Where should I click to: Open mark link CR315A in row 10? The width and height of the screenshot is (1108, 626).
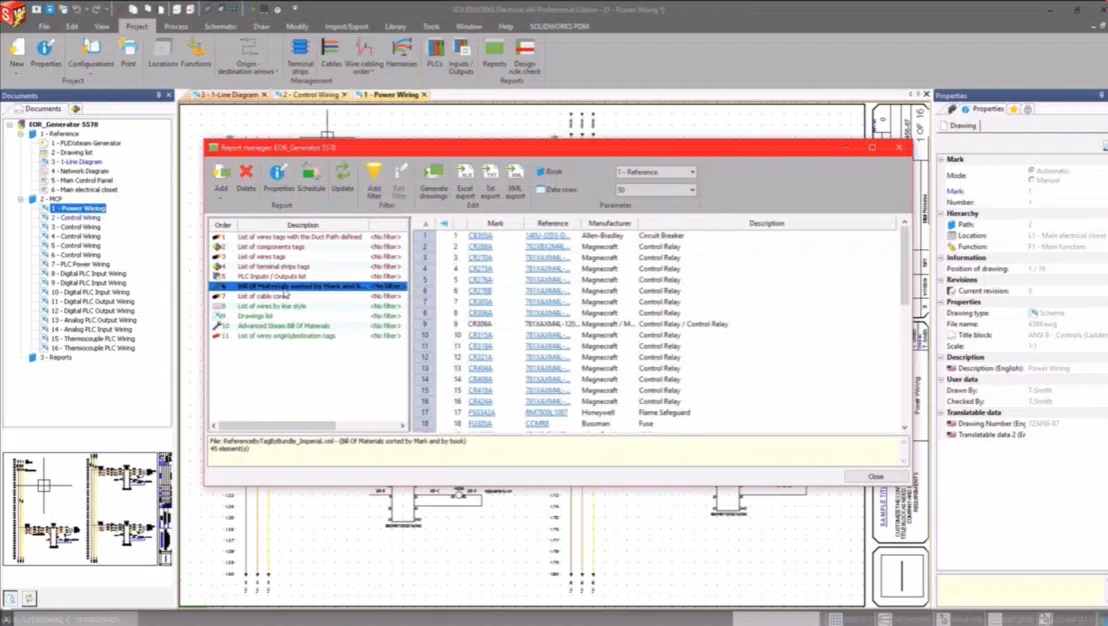click(x=480, y=335)
